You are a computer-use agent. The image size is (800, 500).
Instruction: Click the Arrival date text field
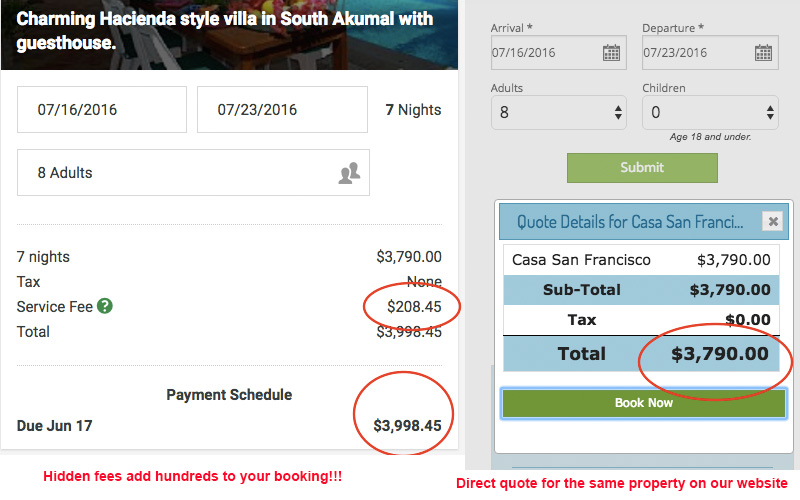click(545, 53)
